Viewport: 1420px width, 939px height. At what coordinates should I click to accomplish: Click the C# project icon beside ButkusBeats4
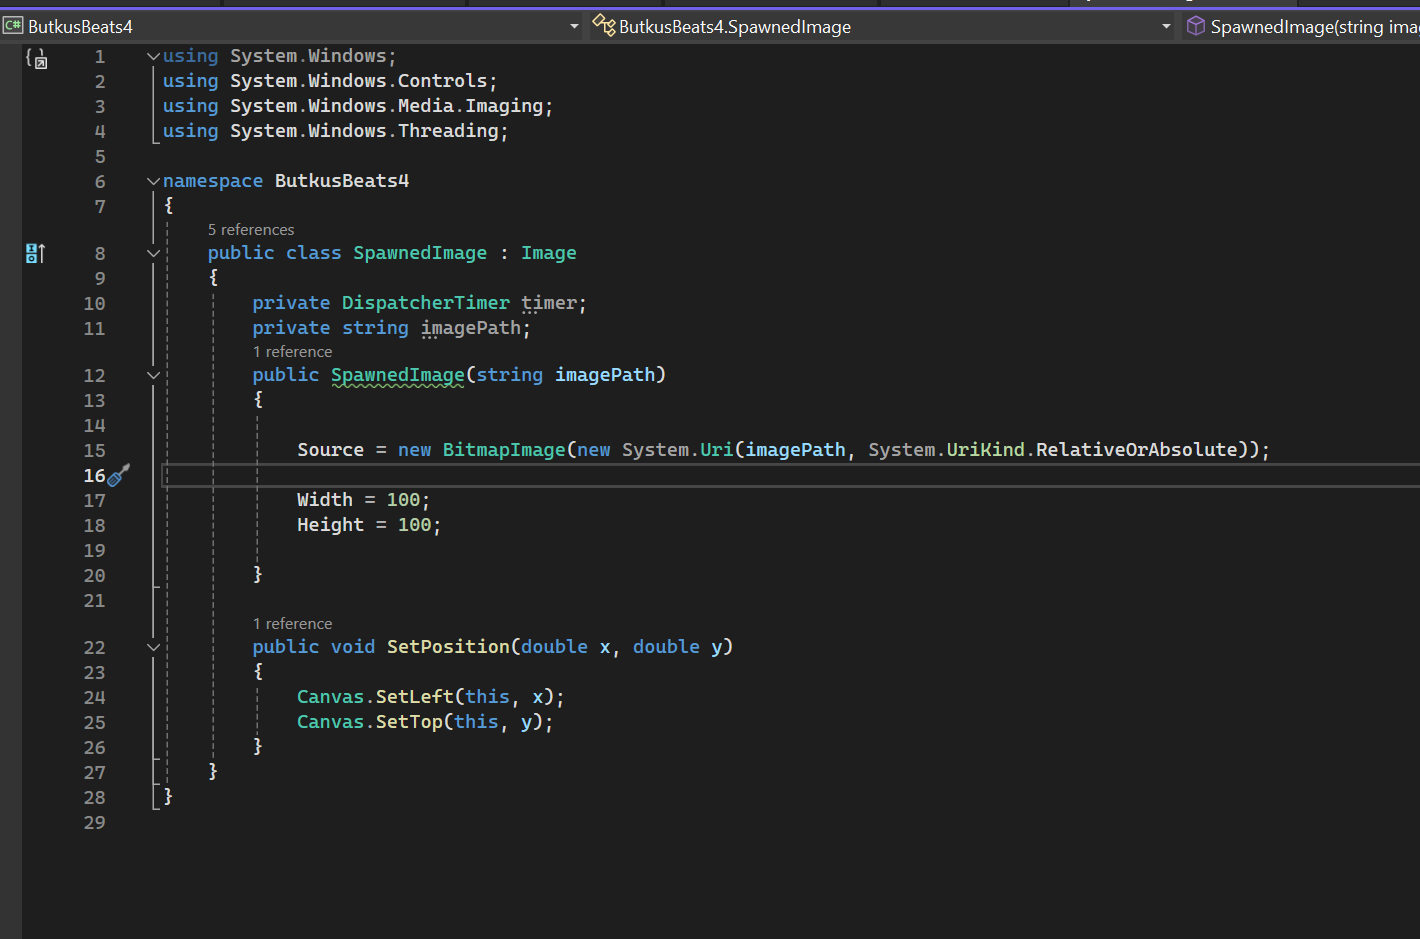point(13,26)
